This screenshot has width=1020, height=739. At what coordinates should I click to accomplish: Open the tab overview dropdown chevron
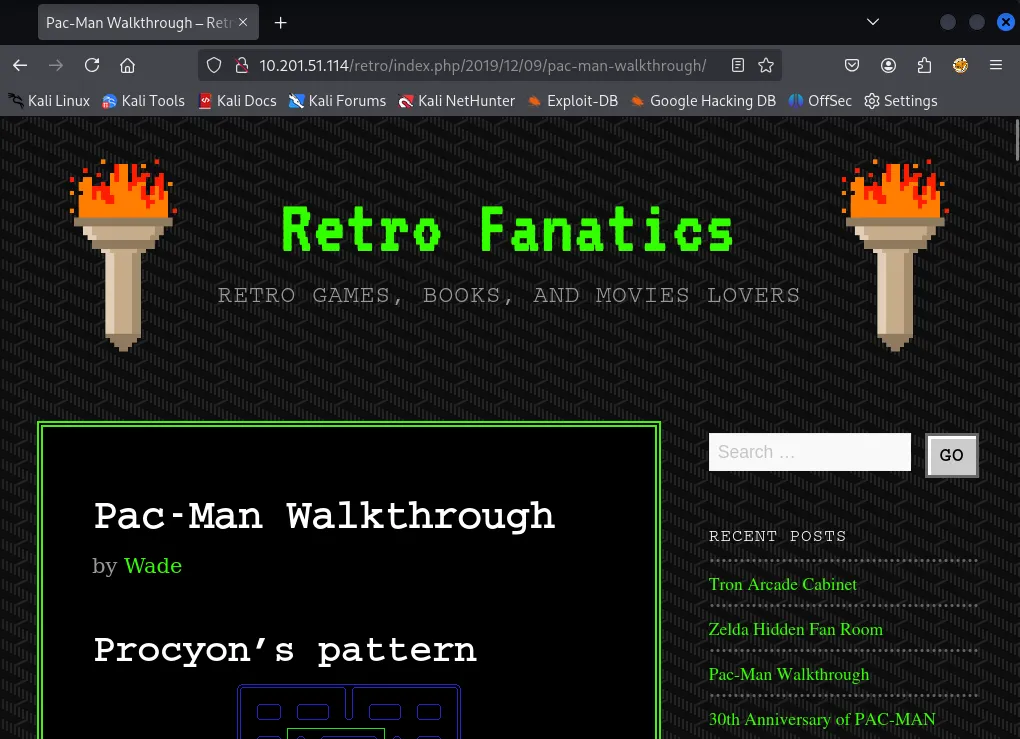(873, 21)
